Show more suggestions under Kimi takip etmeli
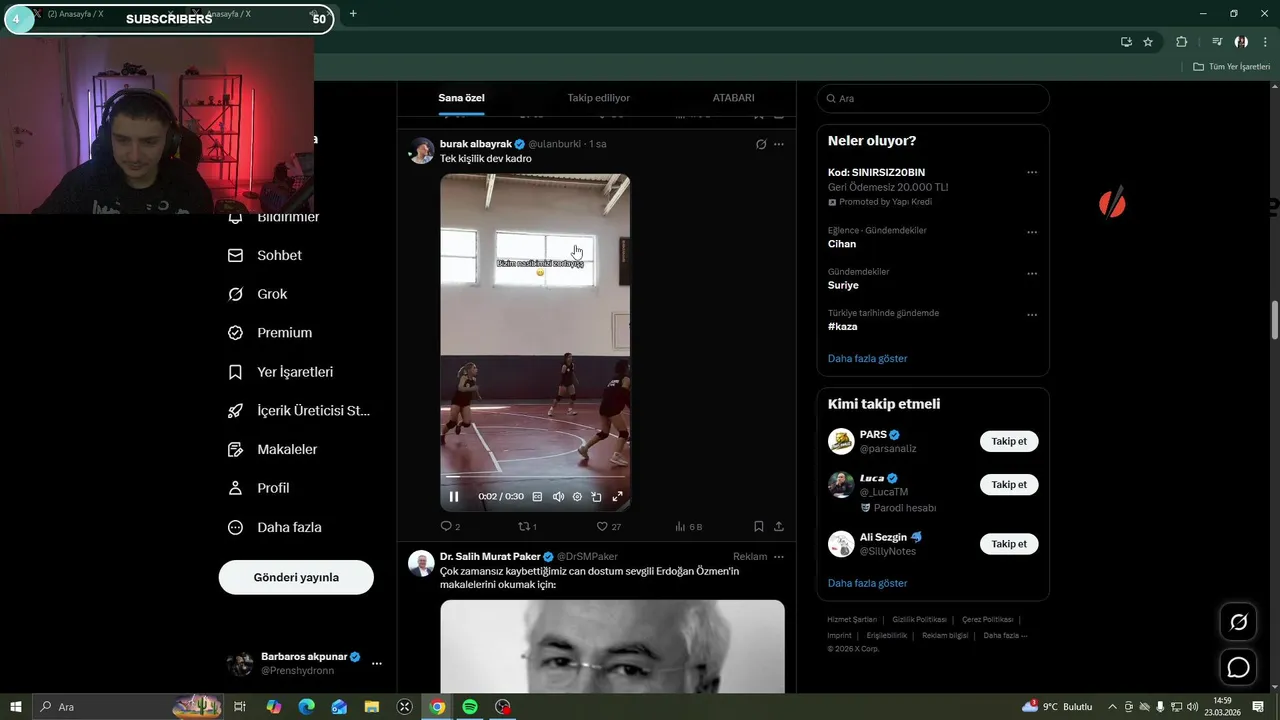 tap(867, 583)
